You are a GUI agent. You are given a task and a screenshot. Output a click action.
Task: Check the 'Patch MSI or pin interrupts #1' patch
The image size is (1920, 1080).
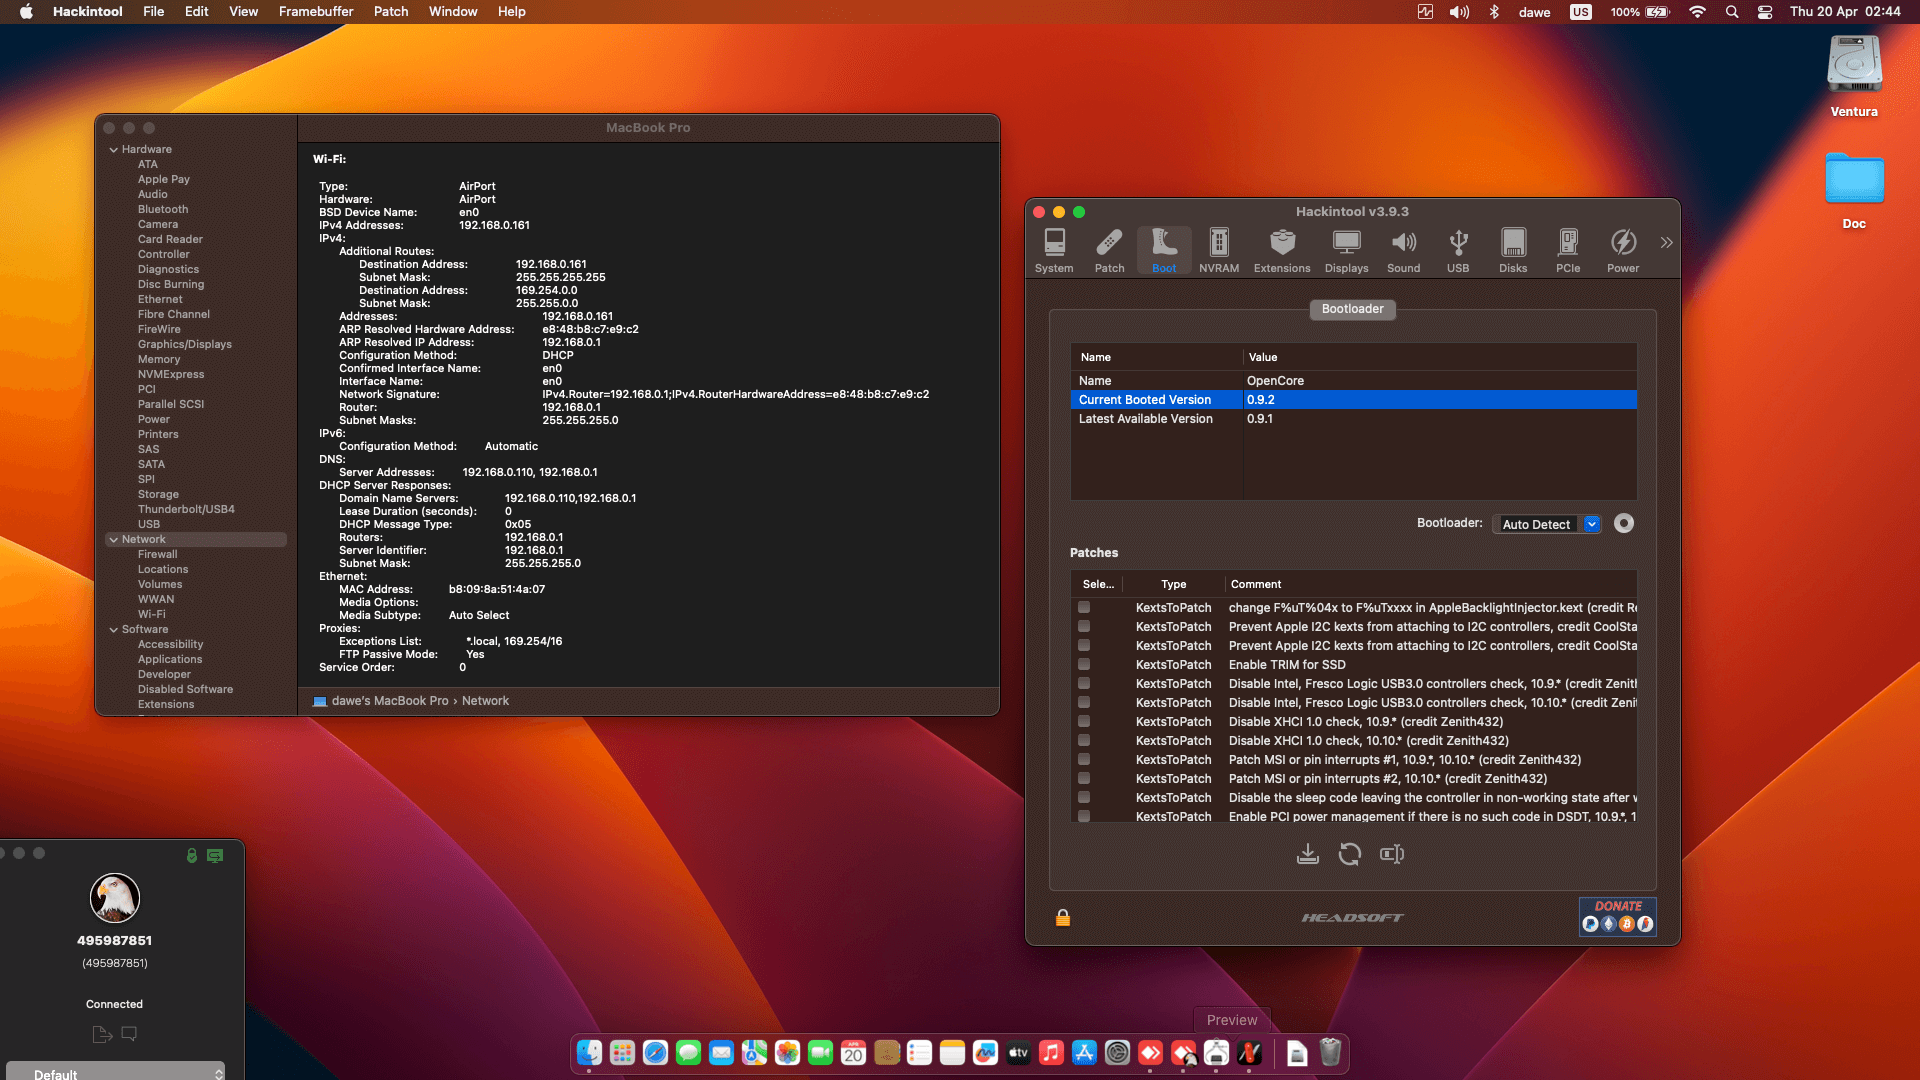click(x=1085, y=759)
